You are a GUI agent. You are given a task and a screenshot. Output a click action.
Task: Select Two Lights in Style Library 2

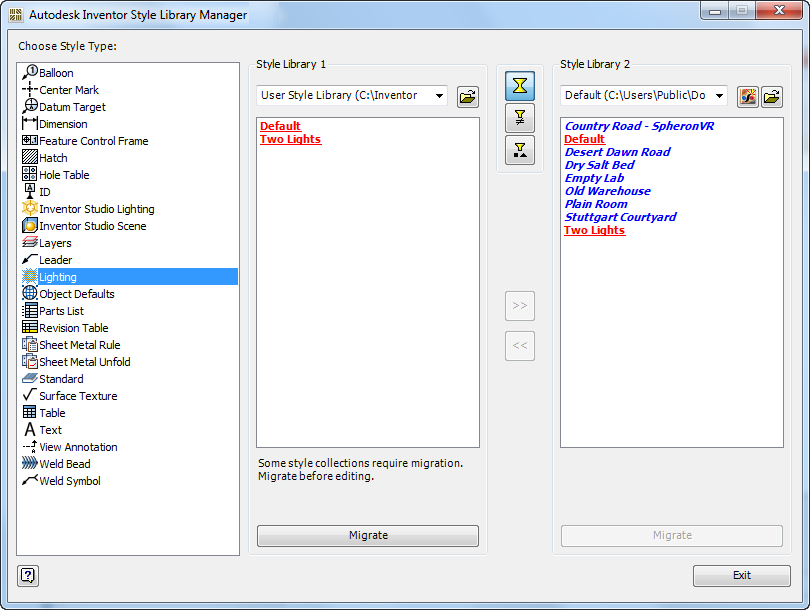tap(595, 230)
